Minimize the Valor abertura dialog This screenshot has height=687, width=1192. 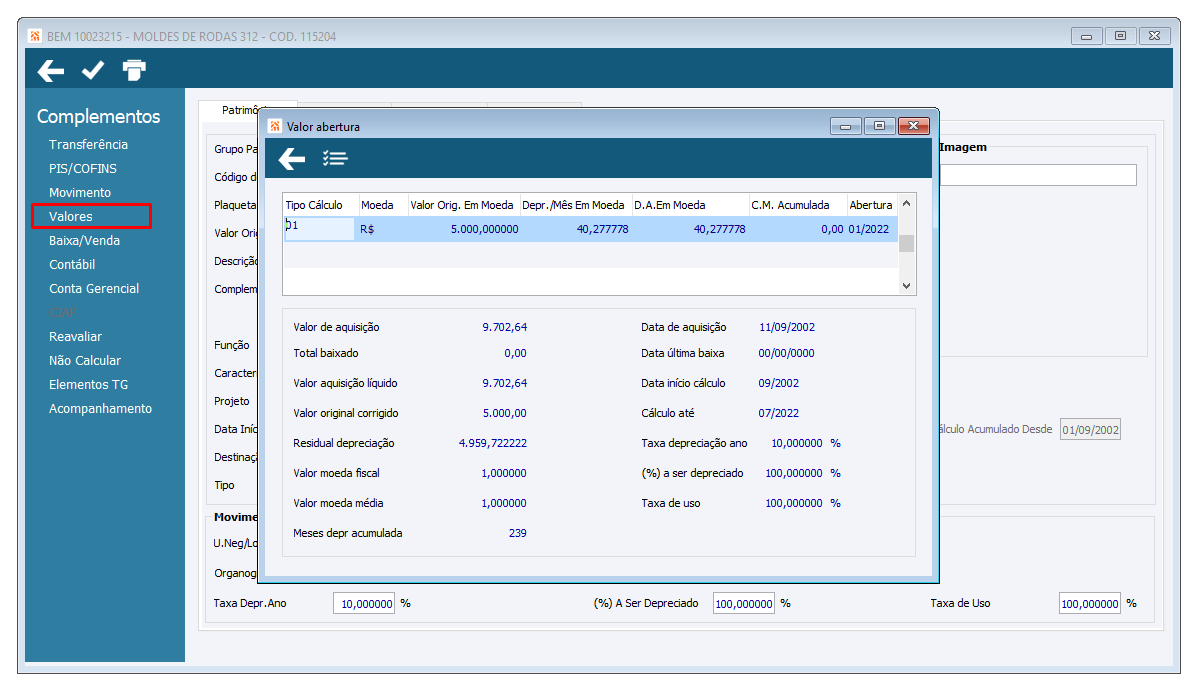pos(846,126)
